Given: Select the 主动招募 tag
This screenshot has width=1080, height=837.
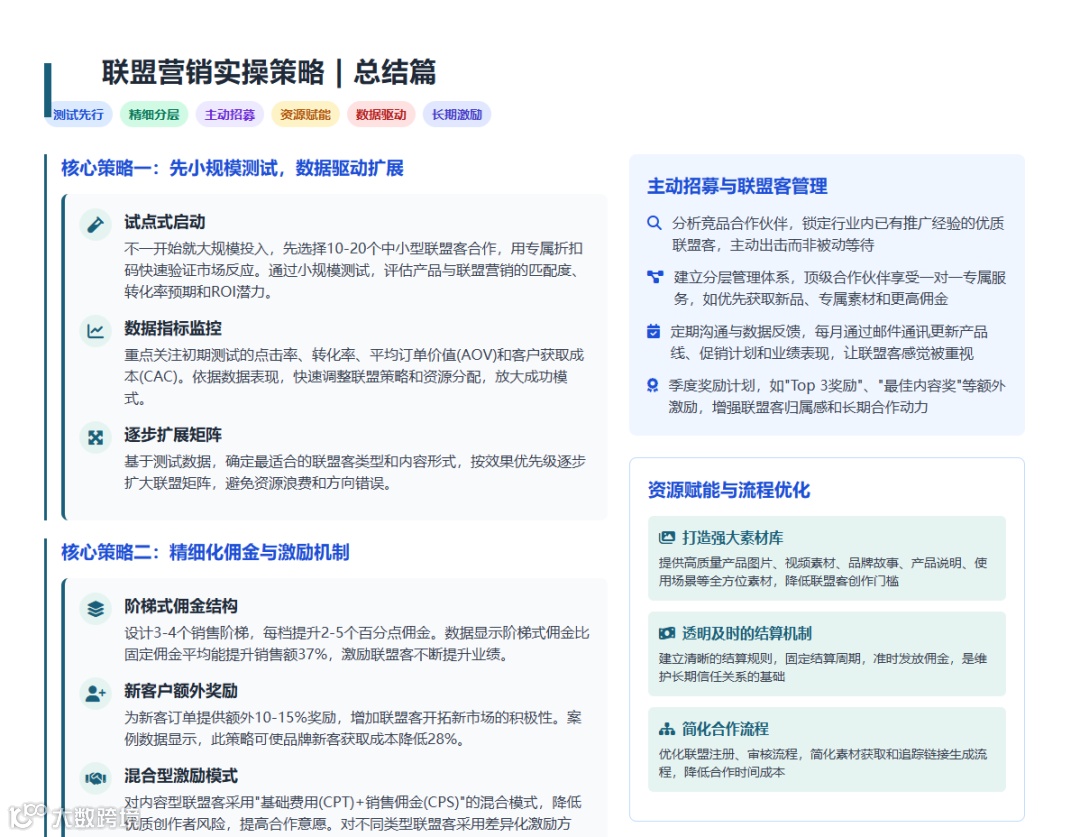Looking at the screenshot, I should click(x=229, y=114).
